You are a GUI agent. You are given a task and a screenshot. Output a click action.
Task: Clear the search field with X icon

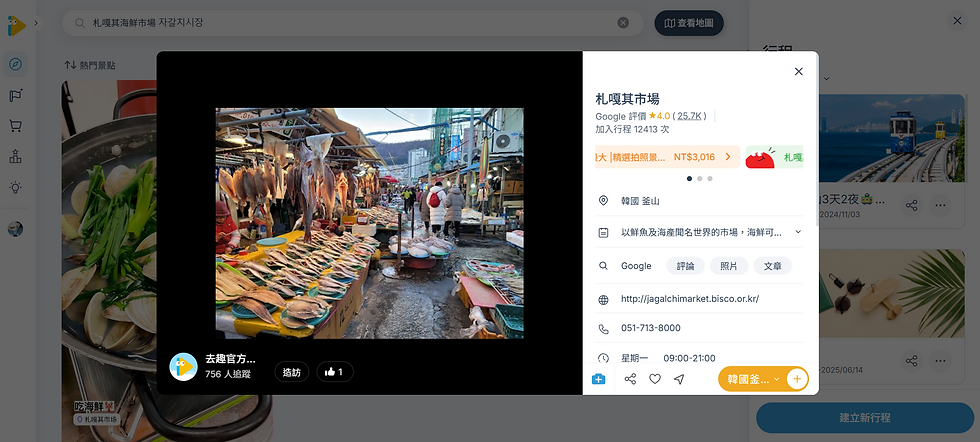(623, 23)
